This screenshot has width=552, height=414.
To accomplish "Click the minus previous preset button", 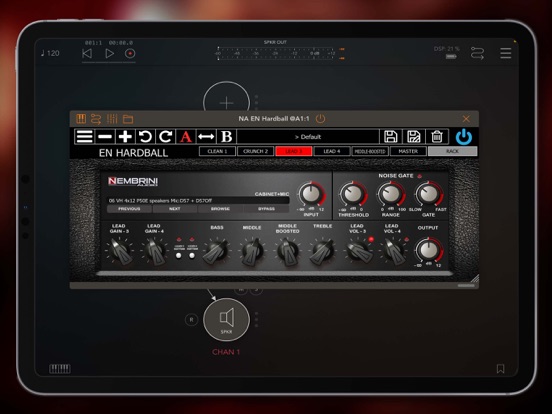I will tap(105, 136).
